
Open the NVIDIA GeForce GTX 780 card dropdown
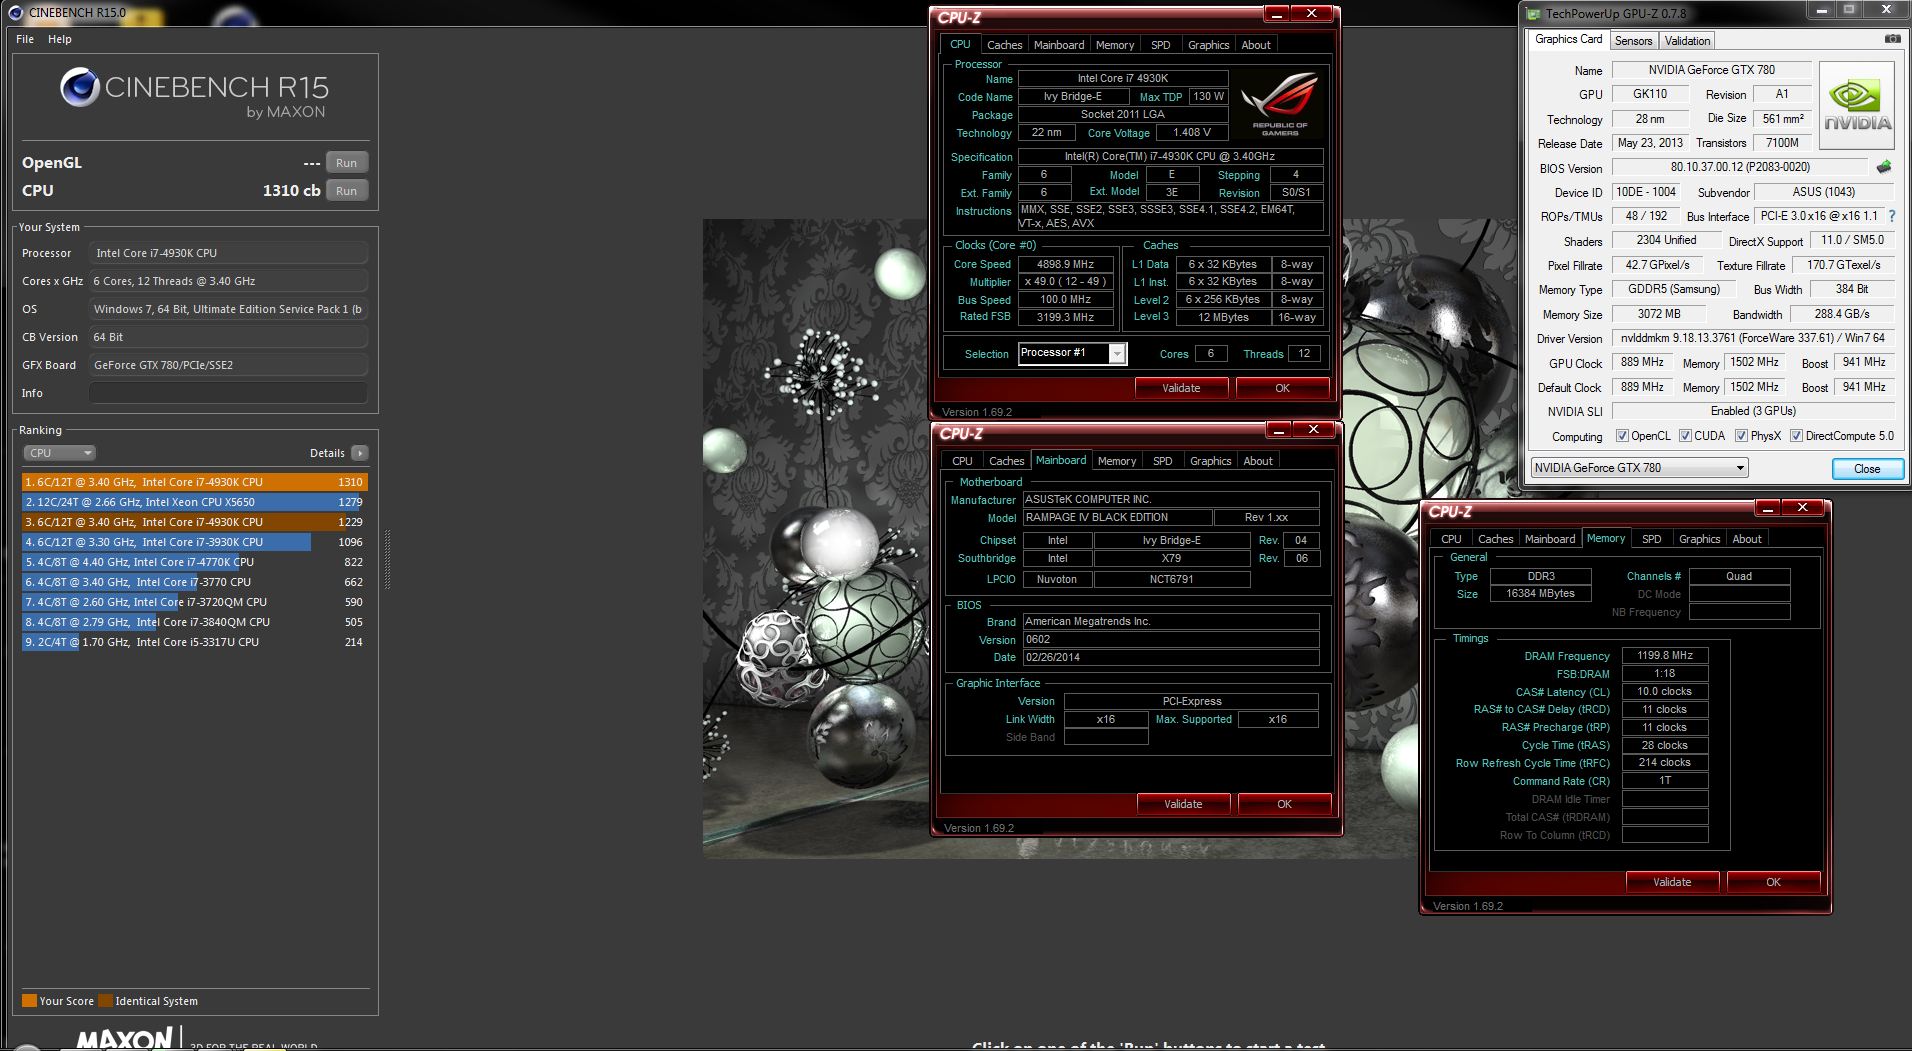point(1639,468)
